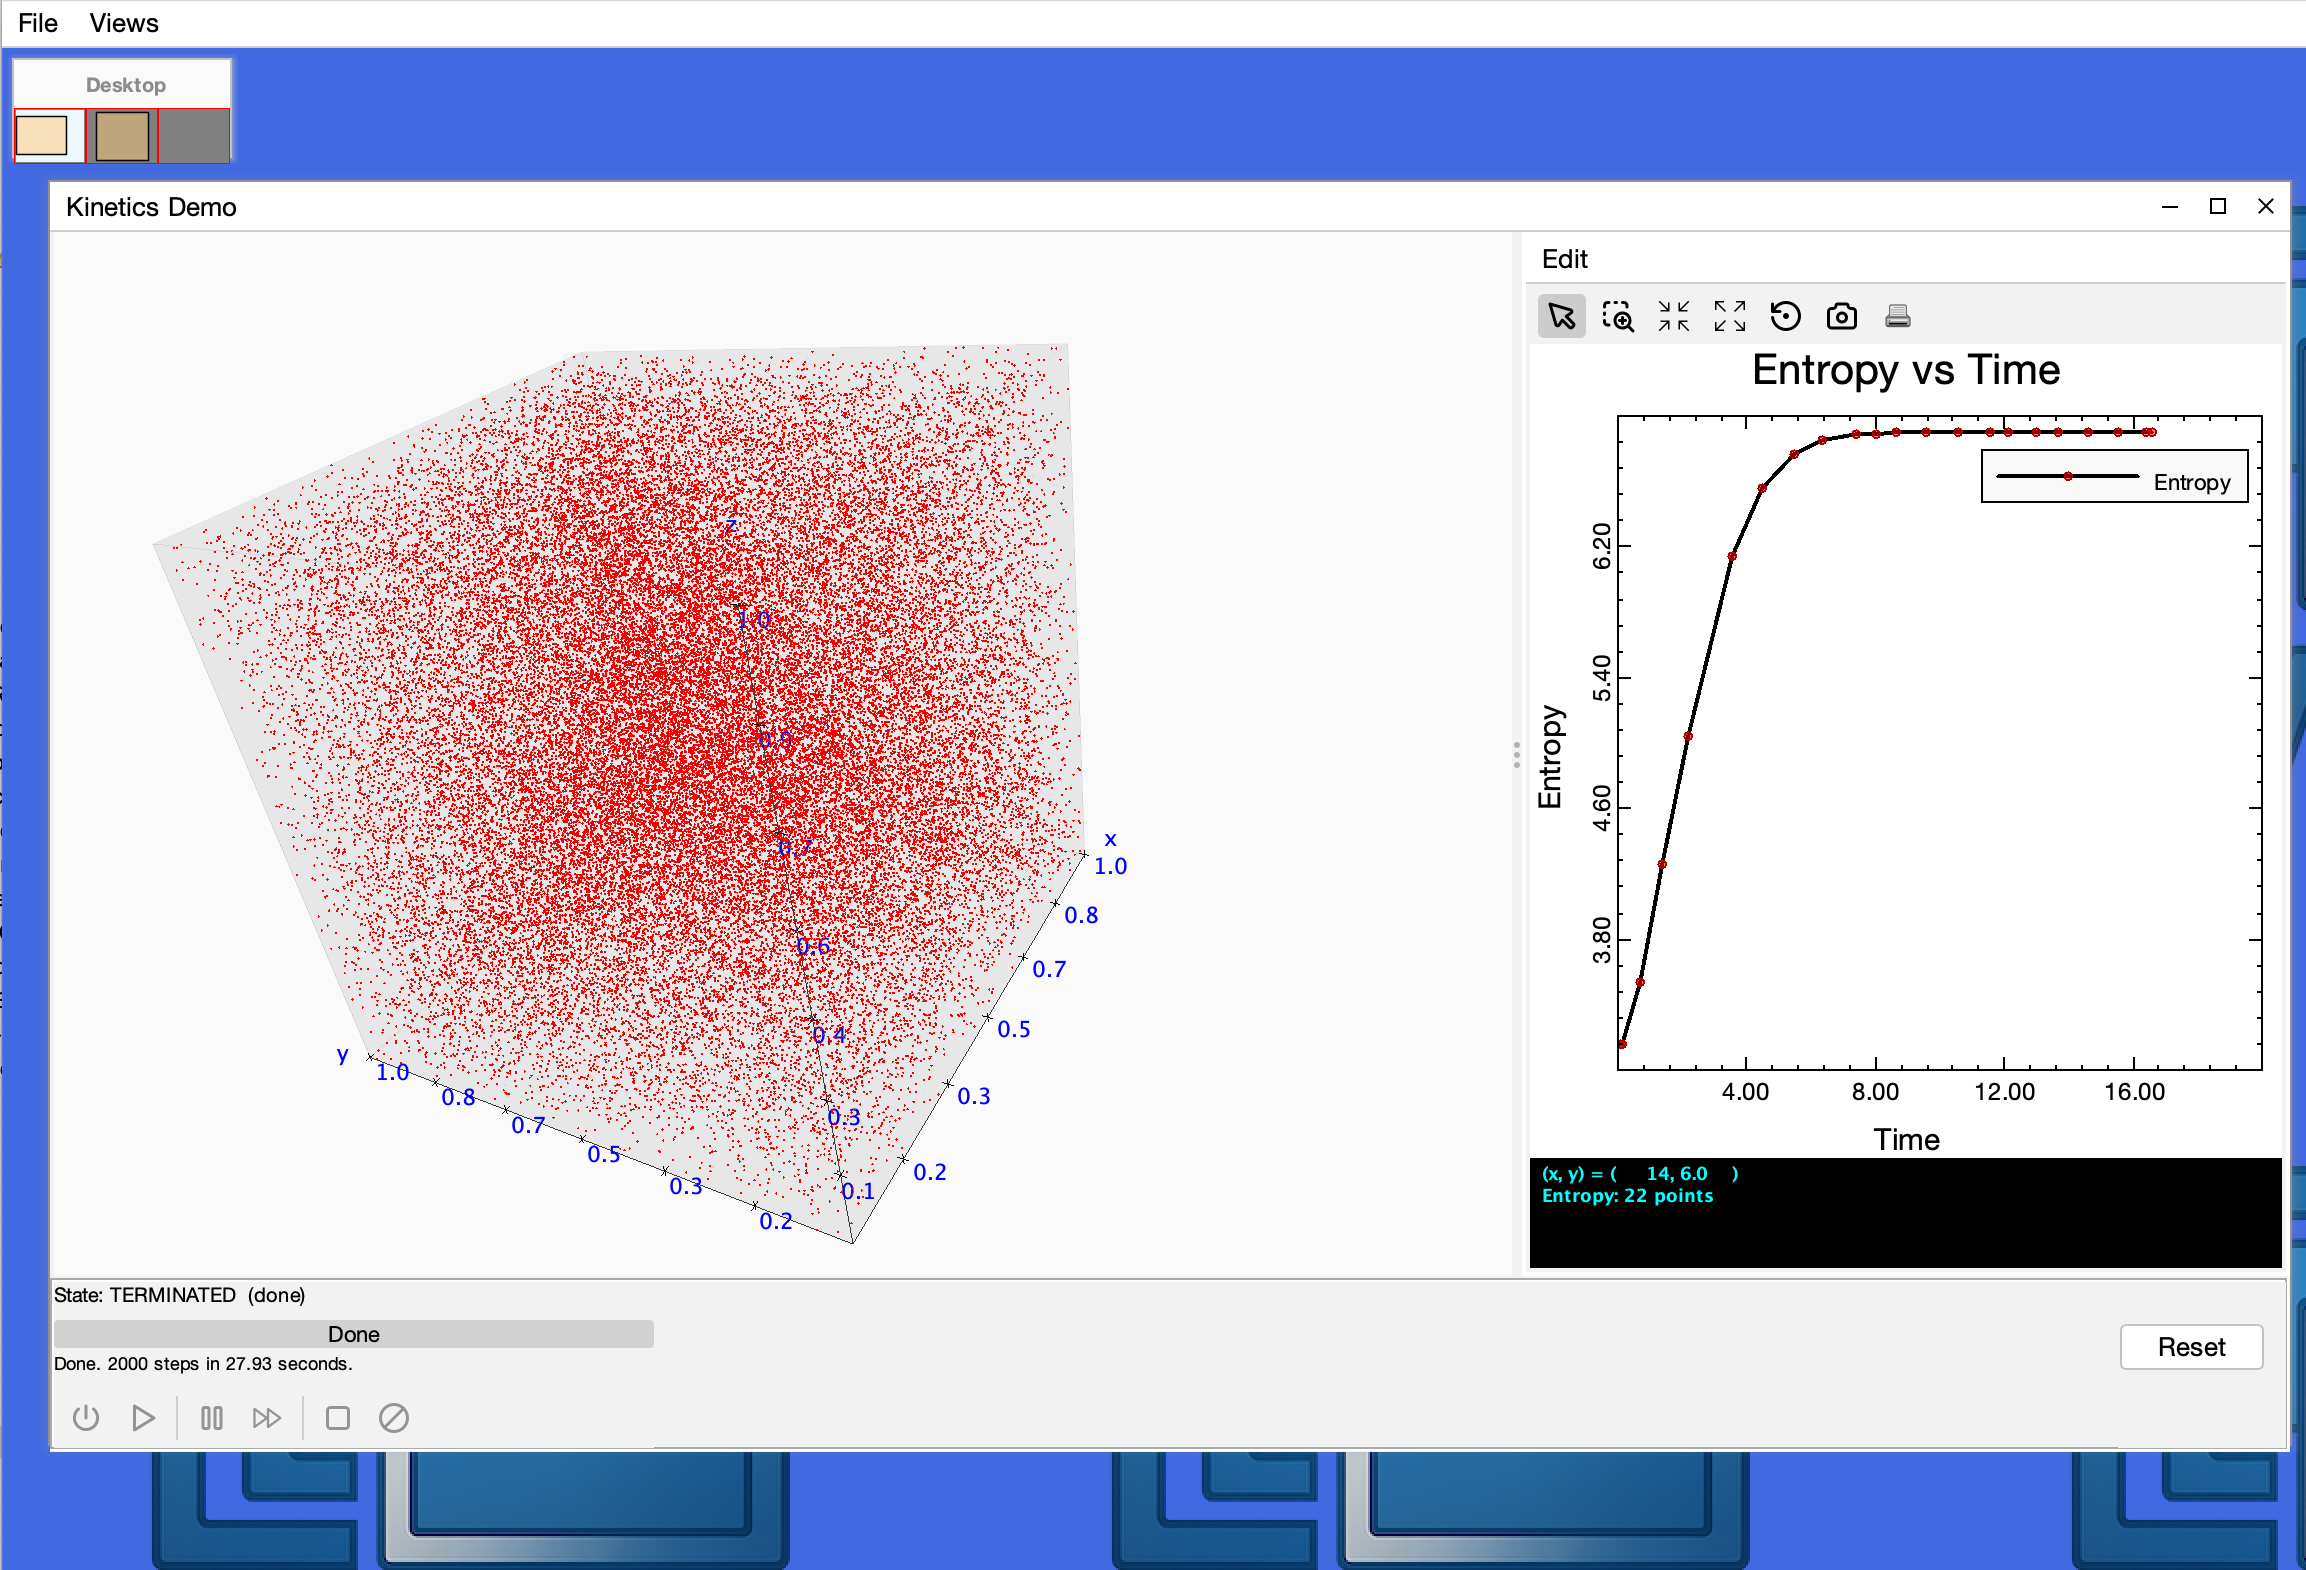Image resolution: width=2306 pixels, height=1570 pixels.
Task: Activate the zoom region magnifier tool
Action: pos(1617,317)
